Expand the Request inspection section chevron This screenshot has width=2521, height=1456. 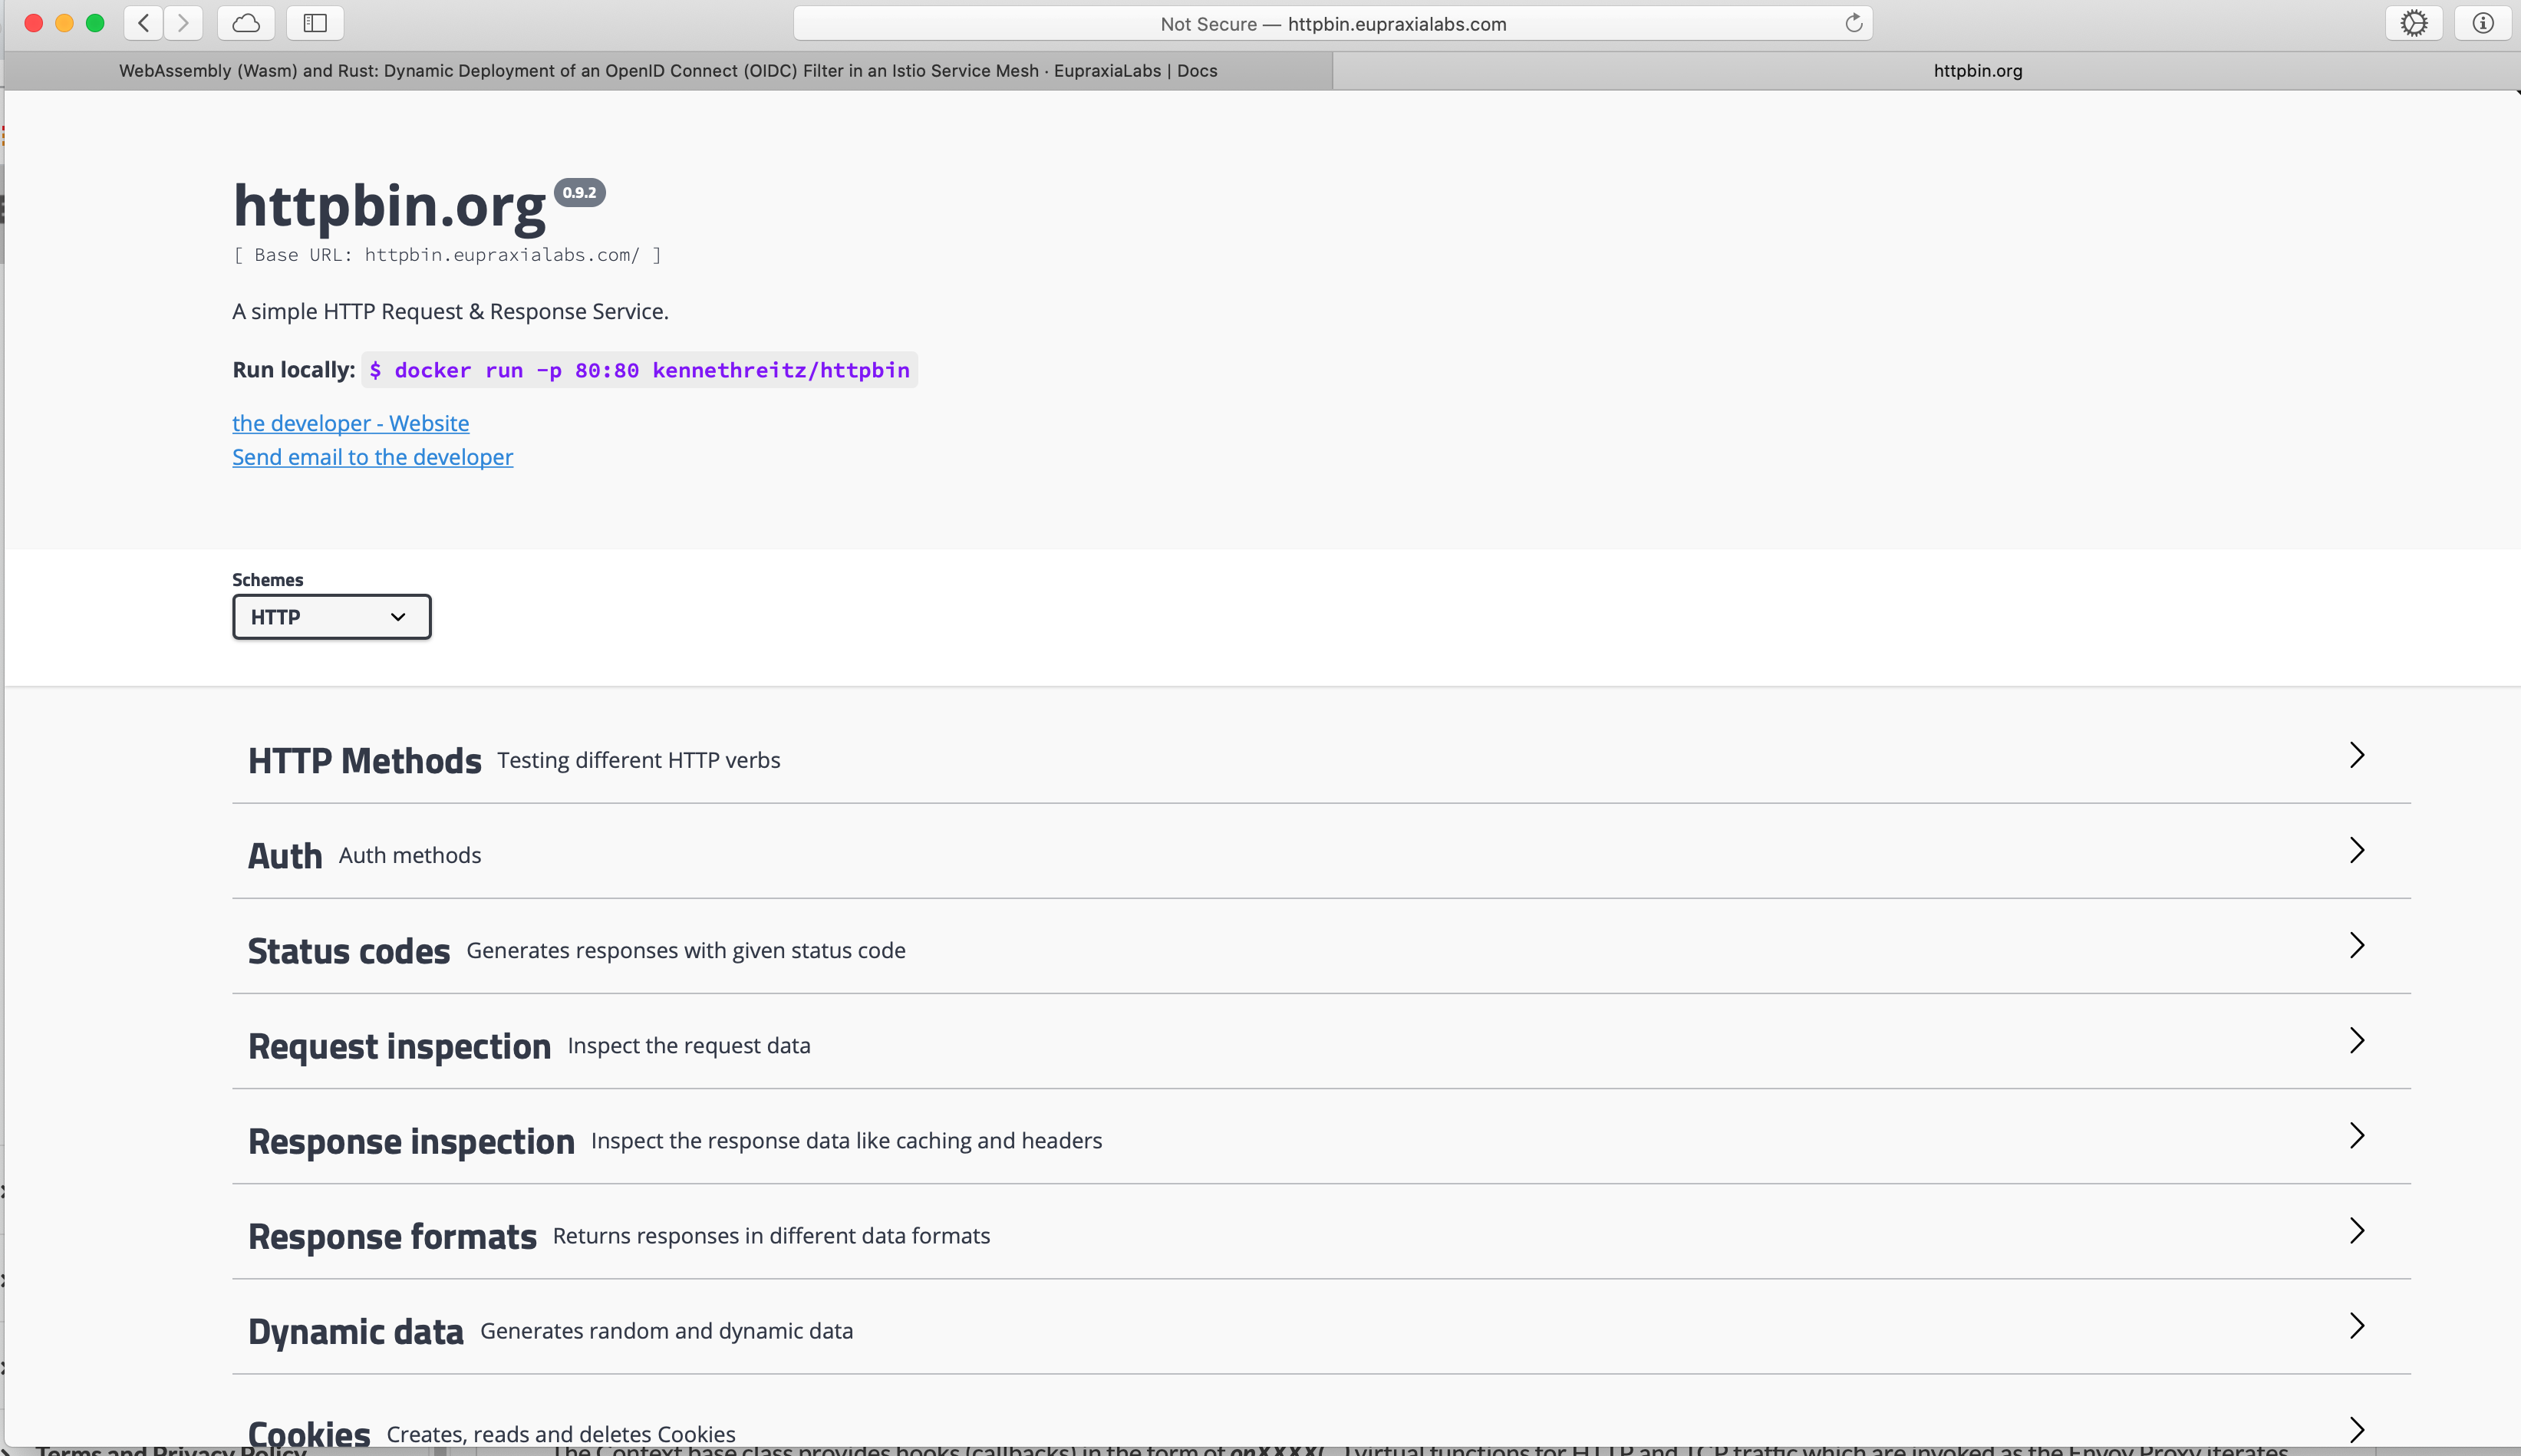click(x=2357, y=1040)
